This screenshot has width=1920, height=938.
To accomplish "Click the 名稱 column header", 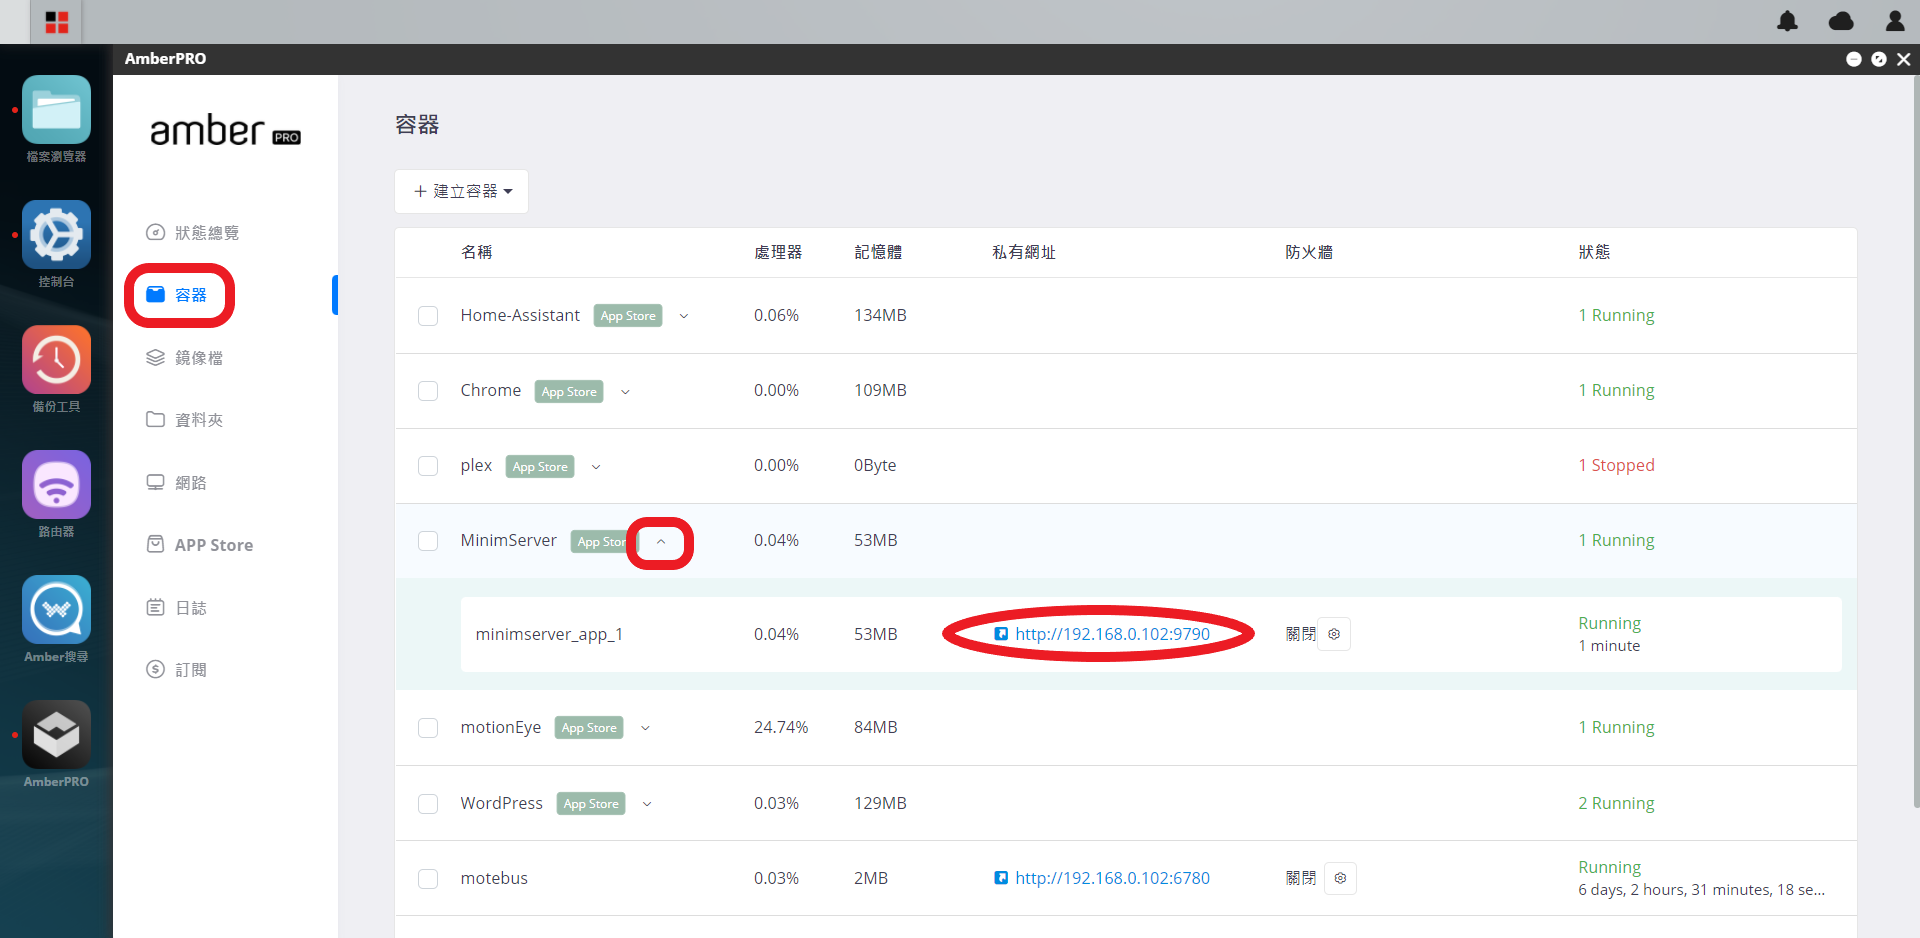I will click(x=476, y=252).
